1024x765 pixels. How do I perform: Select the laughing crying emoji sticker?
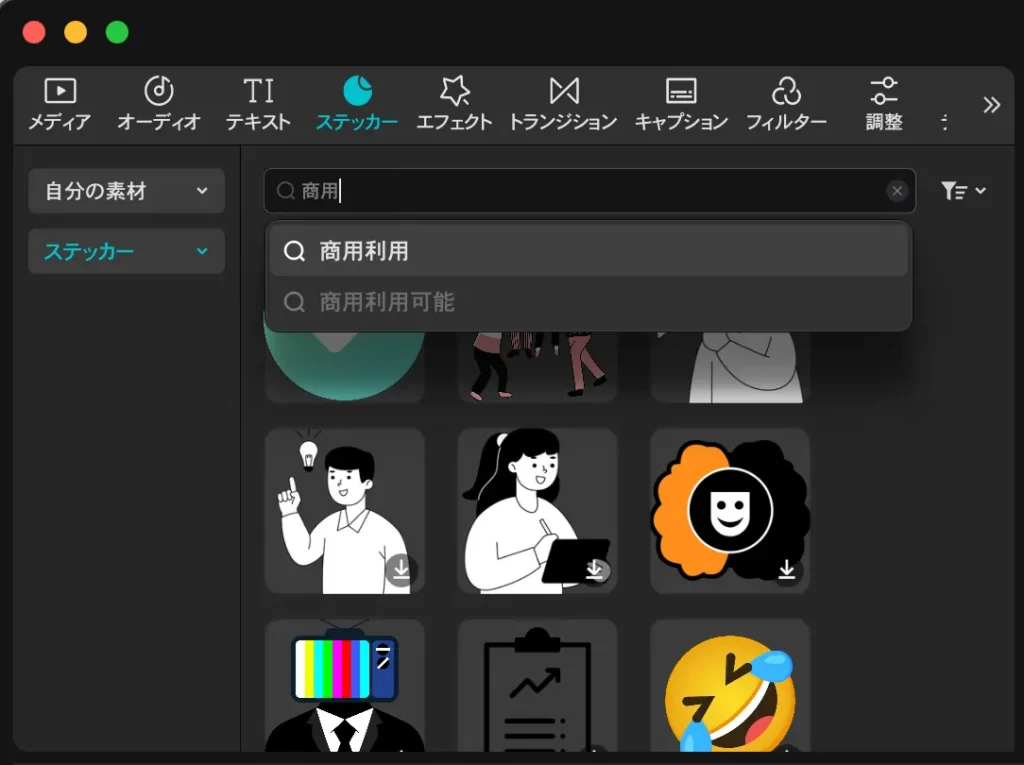tap(729, 690)
